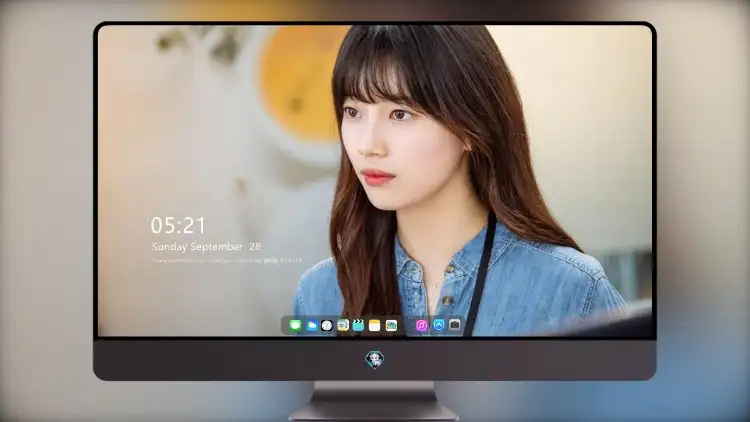Open the Weather app in dock
The height and width of the screenshot is (422, 750).
point(311,326)
